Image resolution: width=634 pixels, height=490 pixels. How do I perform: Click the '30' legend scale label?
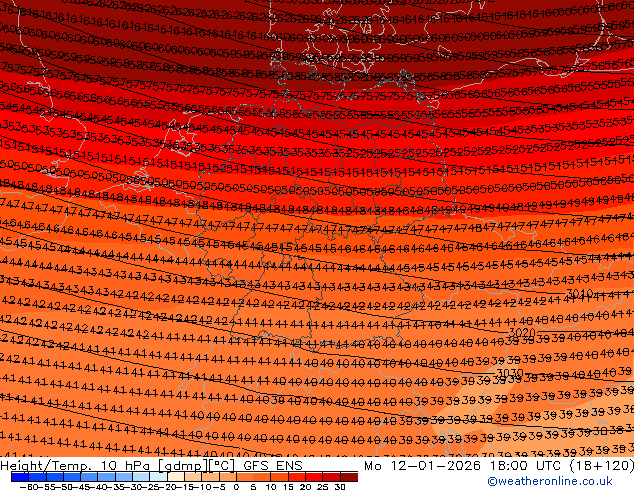pos(340,487)
